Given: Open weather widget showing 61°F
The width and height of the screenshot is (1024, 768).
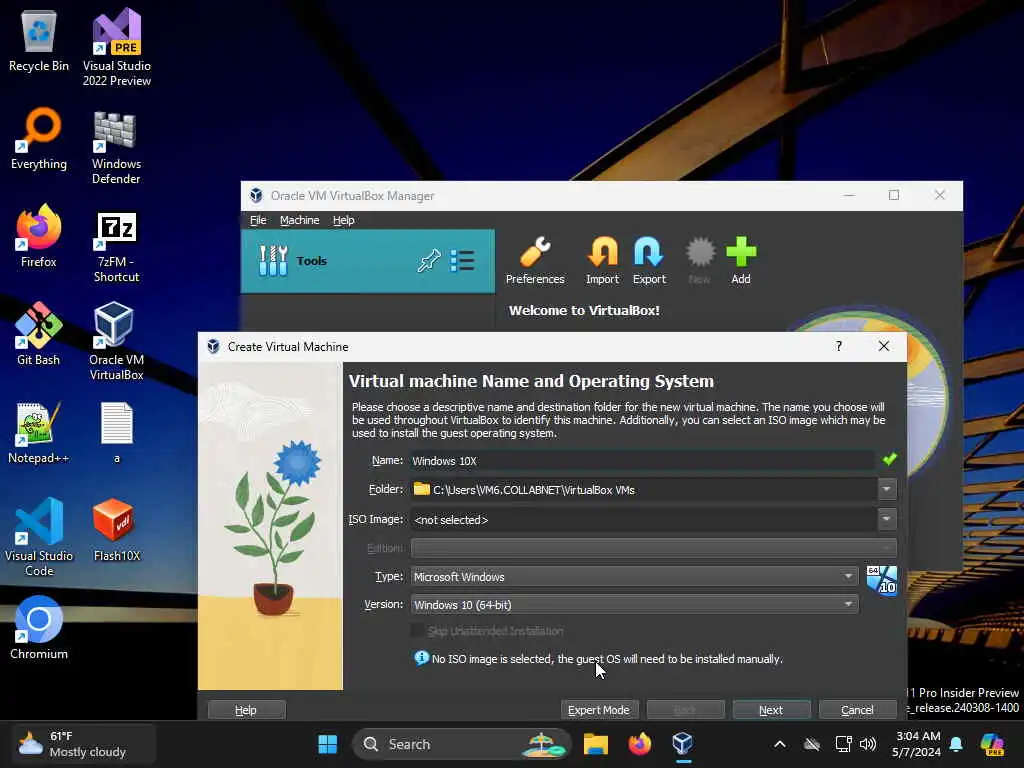Looking at the screenshot, I should (x=83, y=744).
